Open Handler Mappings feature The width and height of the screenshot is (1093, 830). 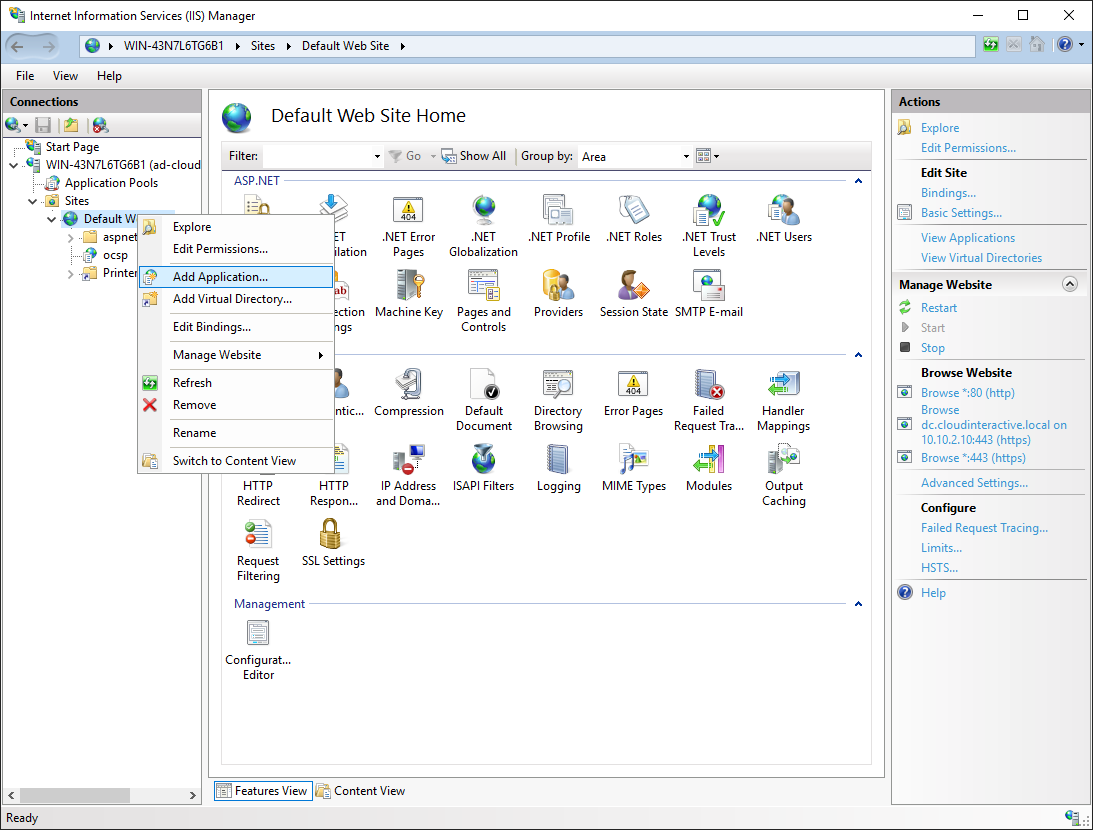pos(784,400)
